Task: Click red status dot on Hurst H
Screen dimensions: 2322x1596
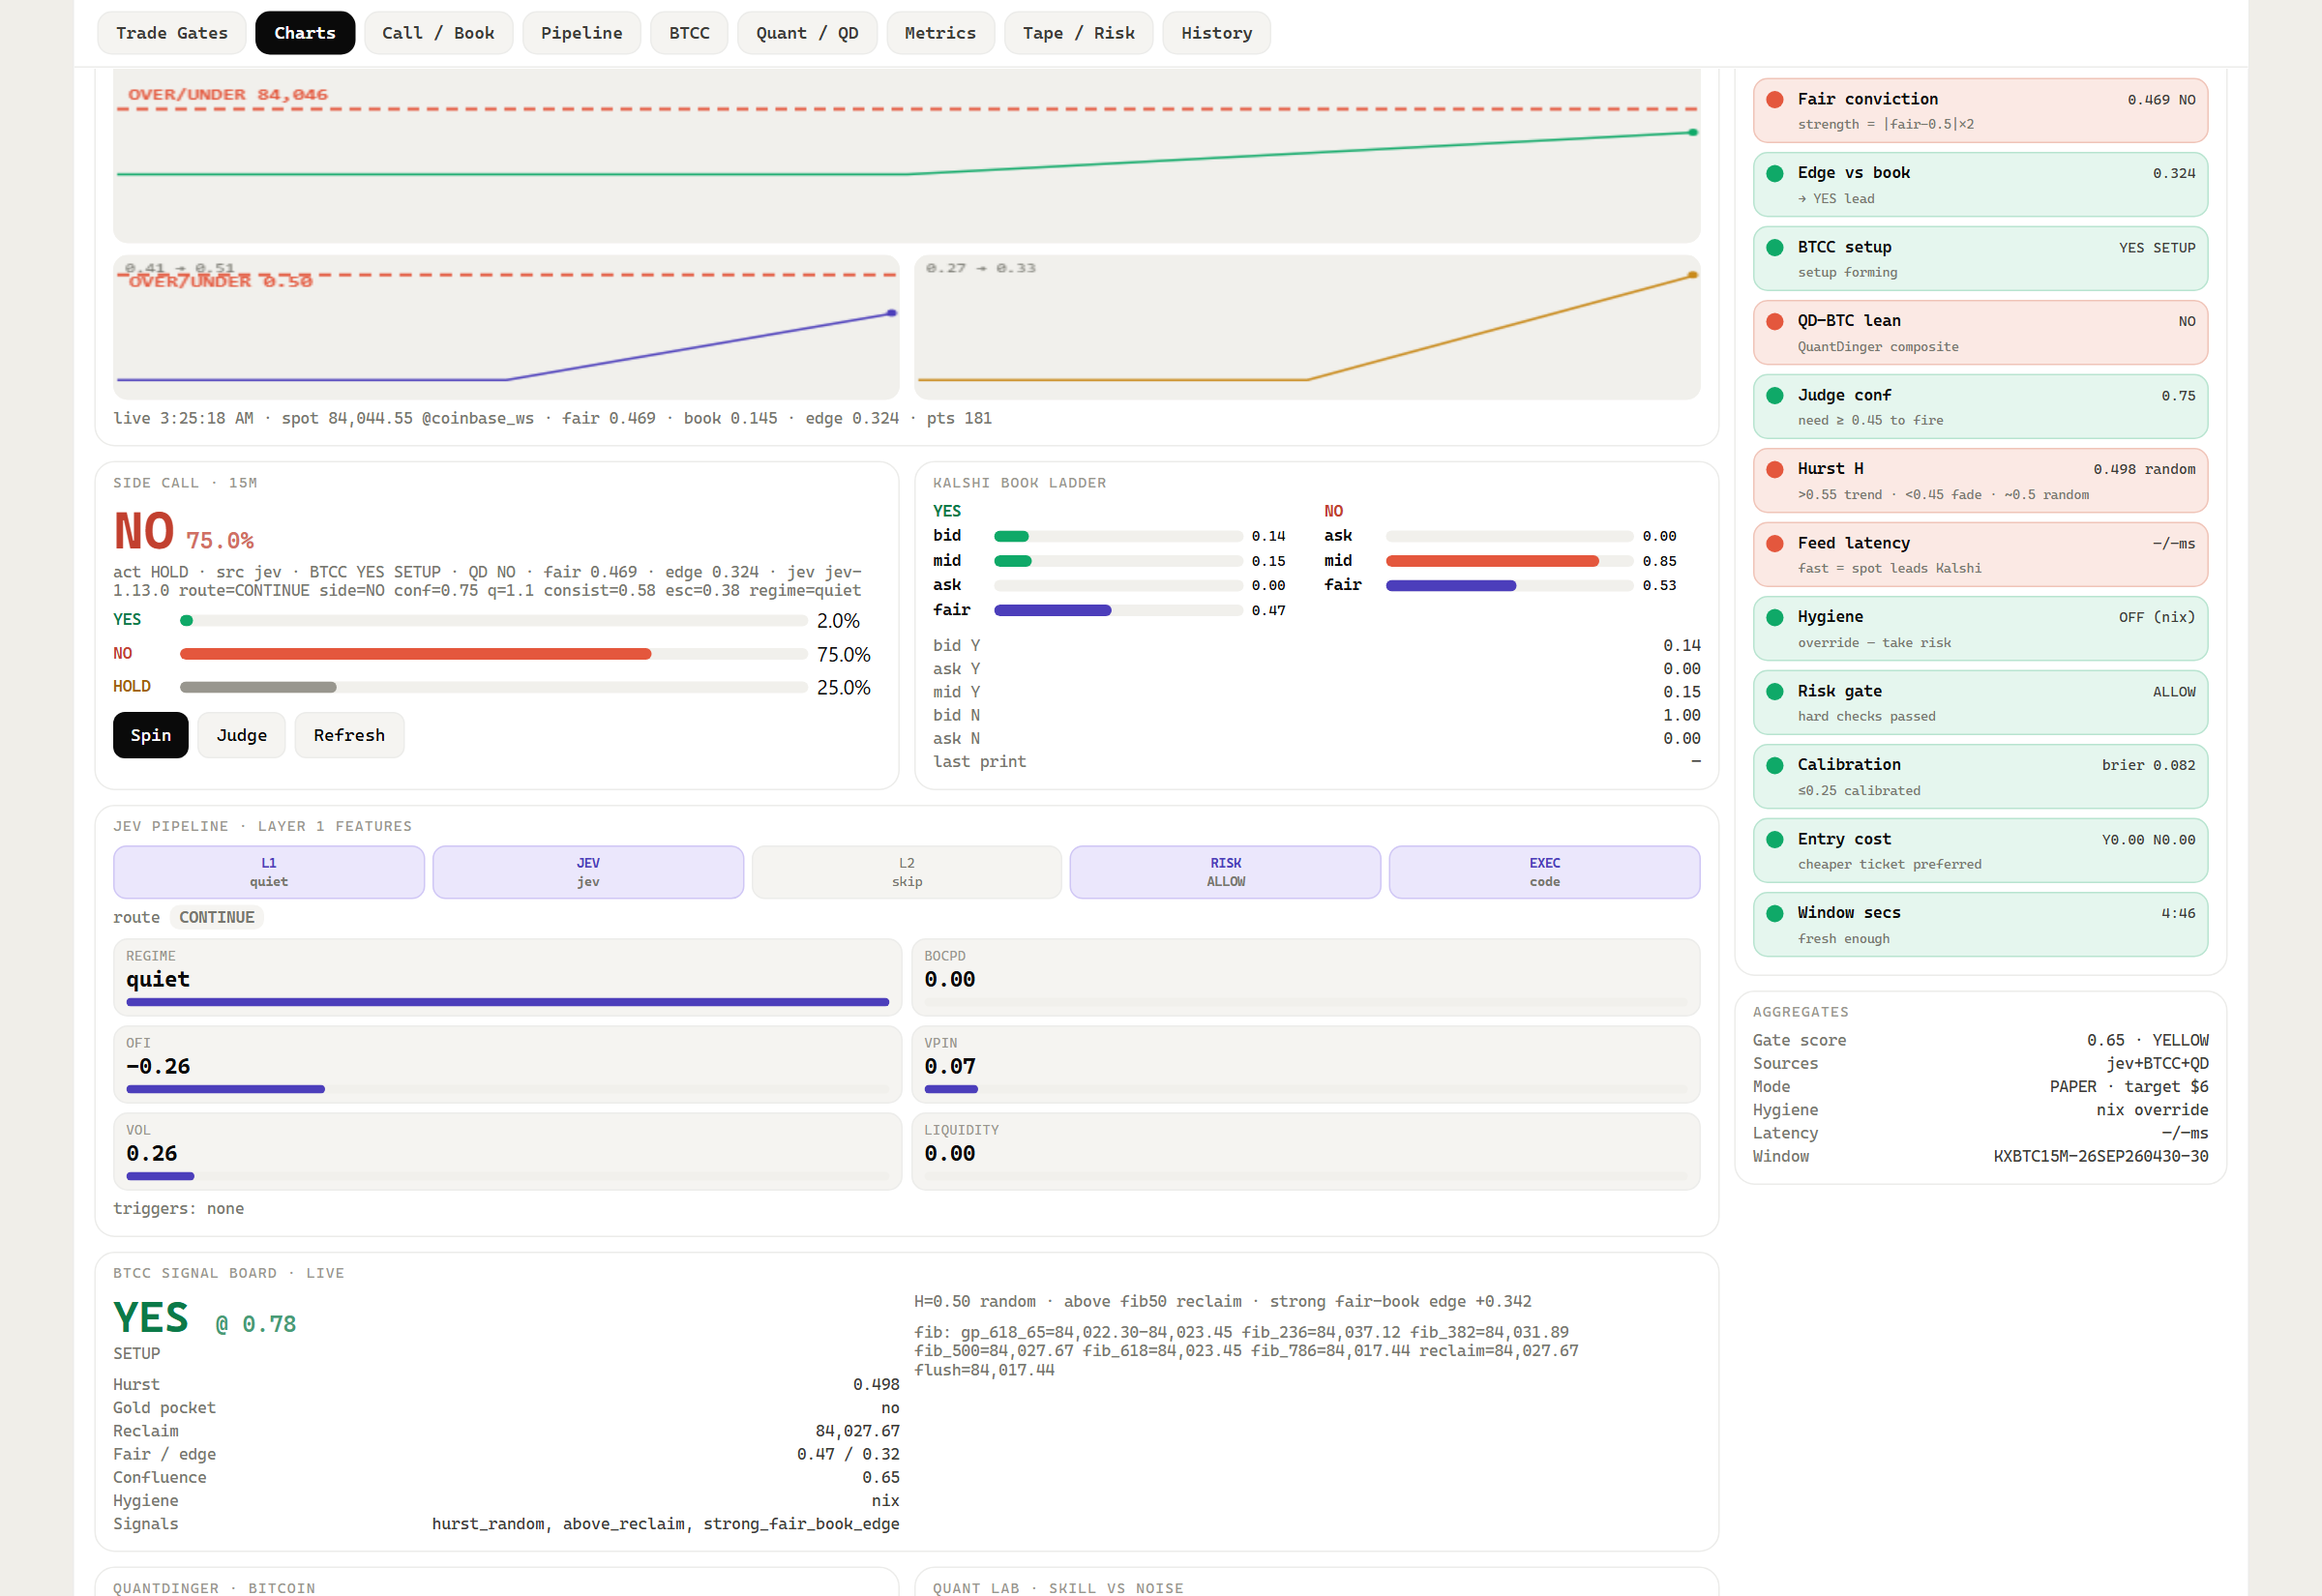Action: [1775, 469]
